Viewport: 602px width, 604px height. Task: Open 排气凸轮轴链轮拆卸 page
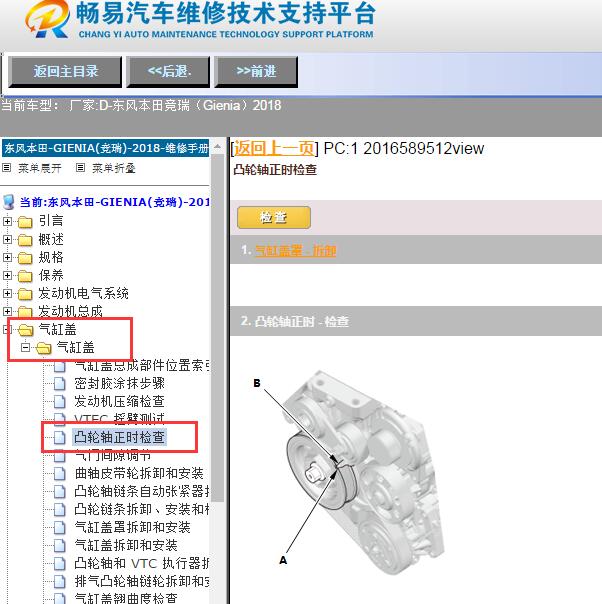pyautogui.click(x=141, y=581)
